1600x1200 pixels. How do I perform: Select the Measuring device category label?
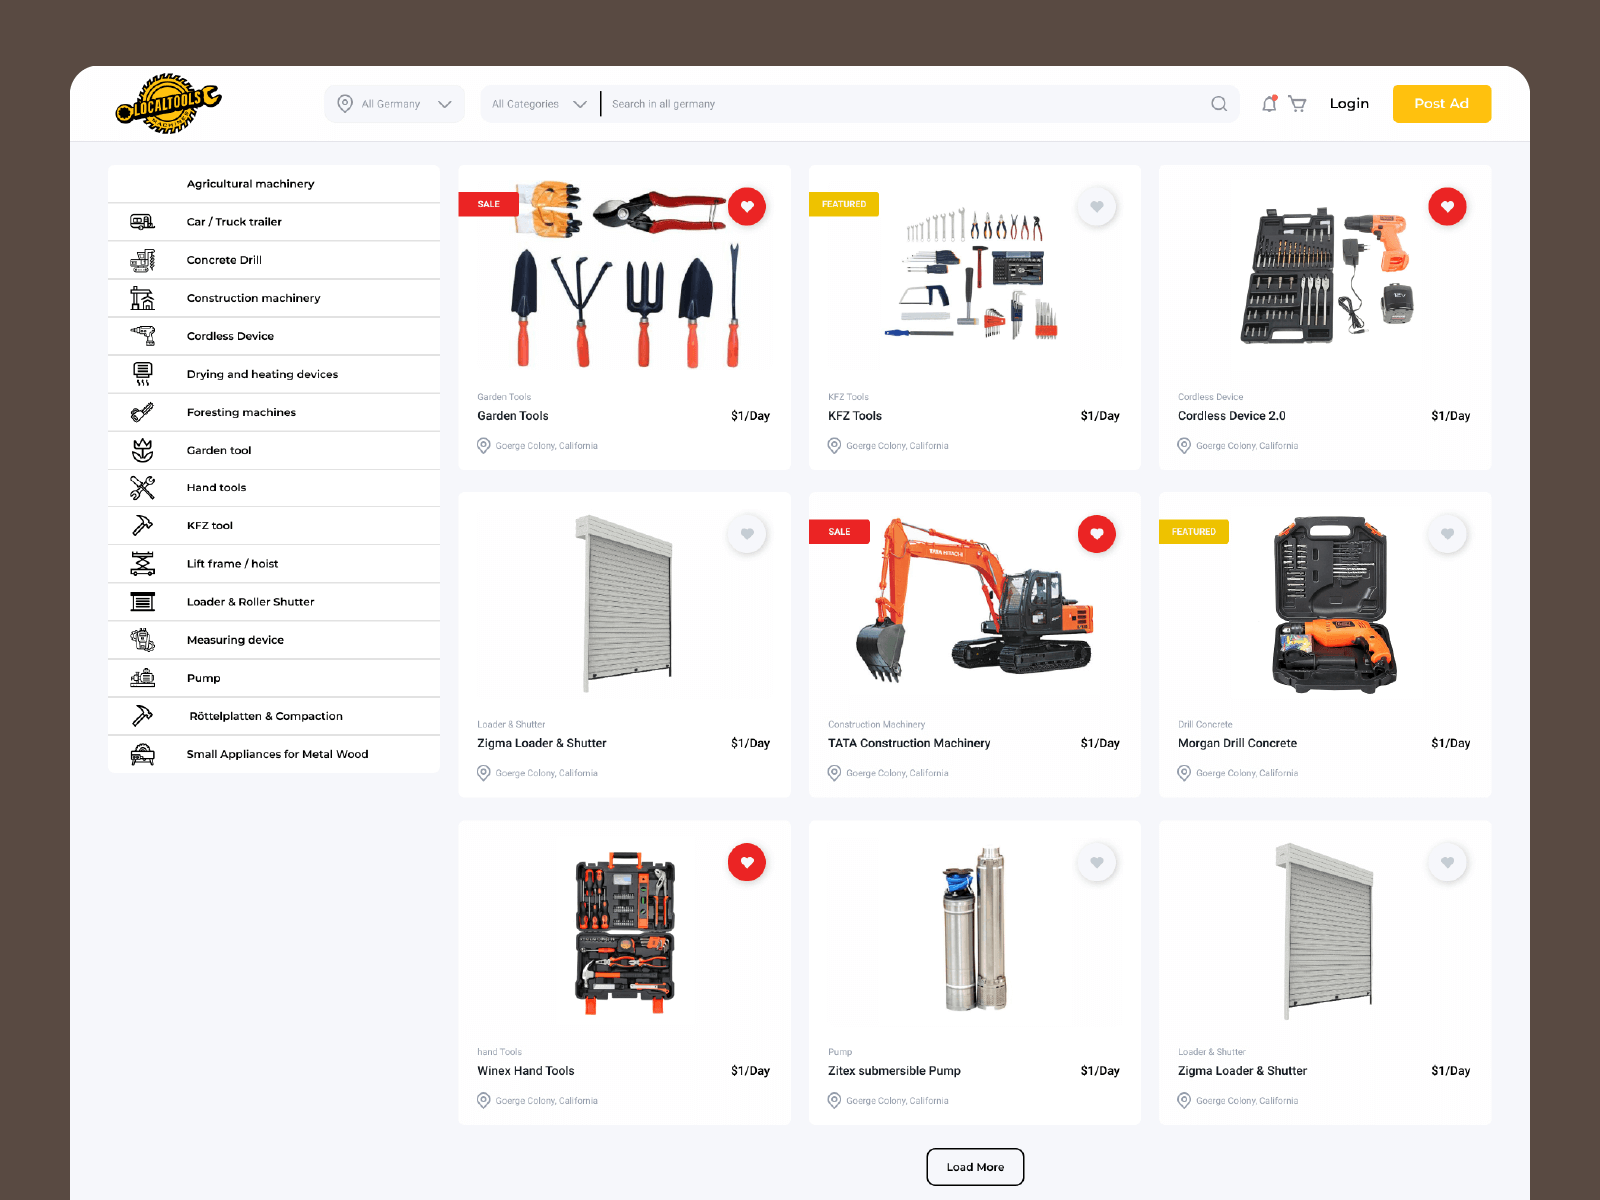tap(235, 640)
